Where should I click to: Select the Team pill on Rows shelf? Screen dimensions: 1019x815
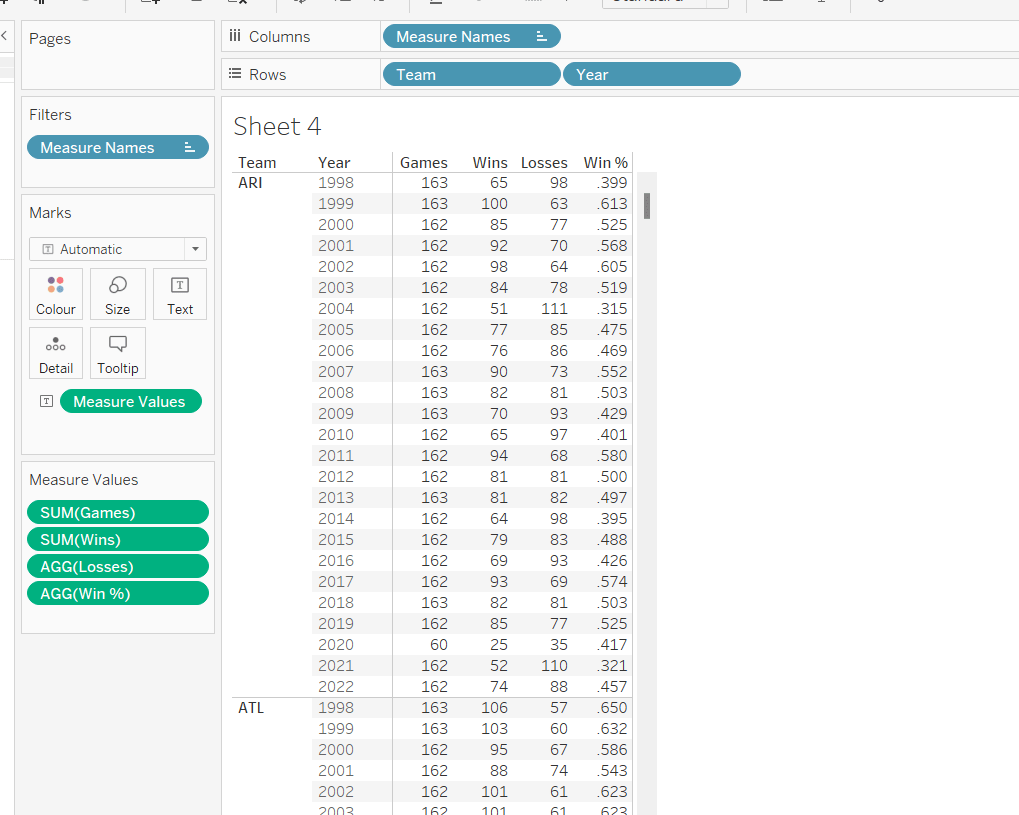470,75
